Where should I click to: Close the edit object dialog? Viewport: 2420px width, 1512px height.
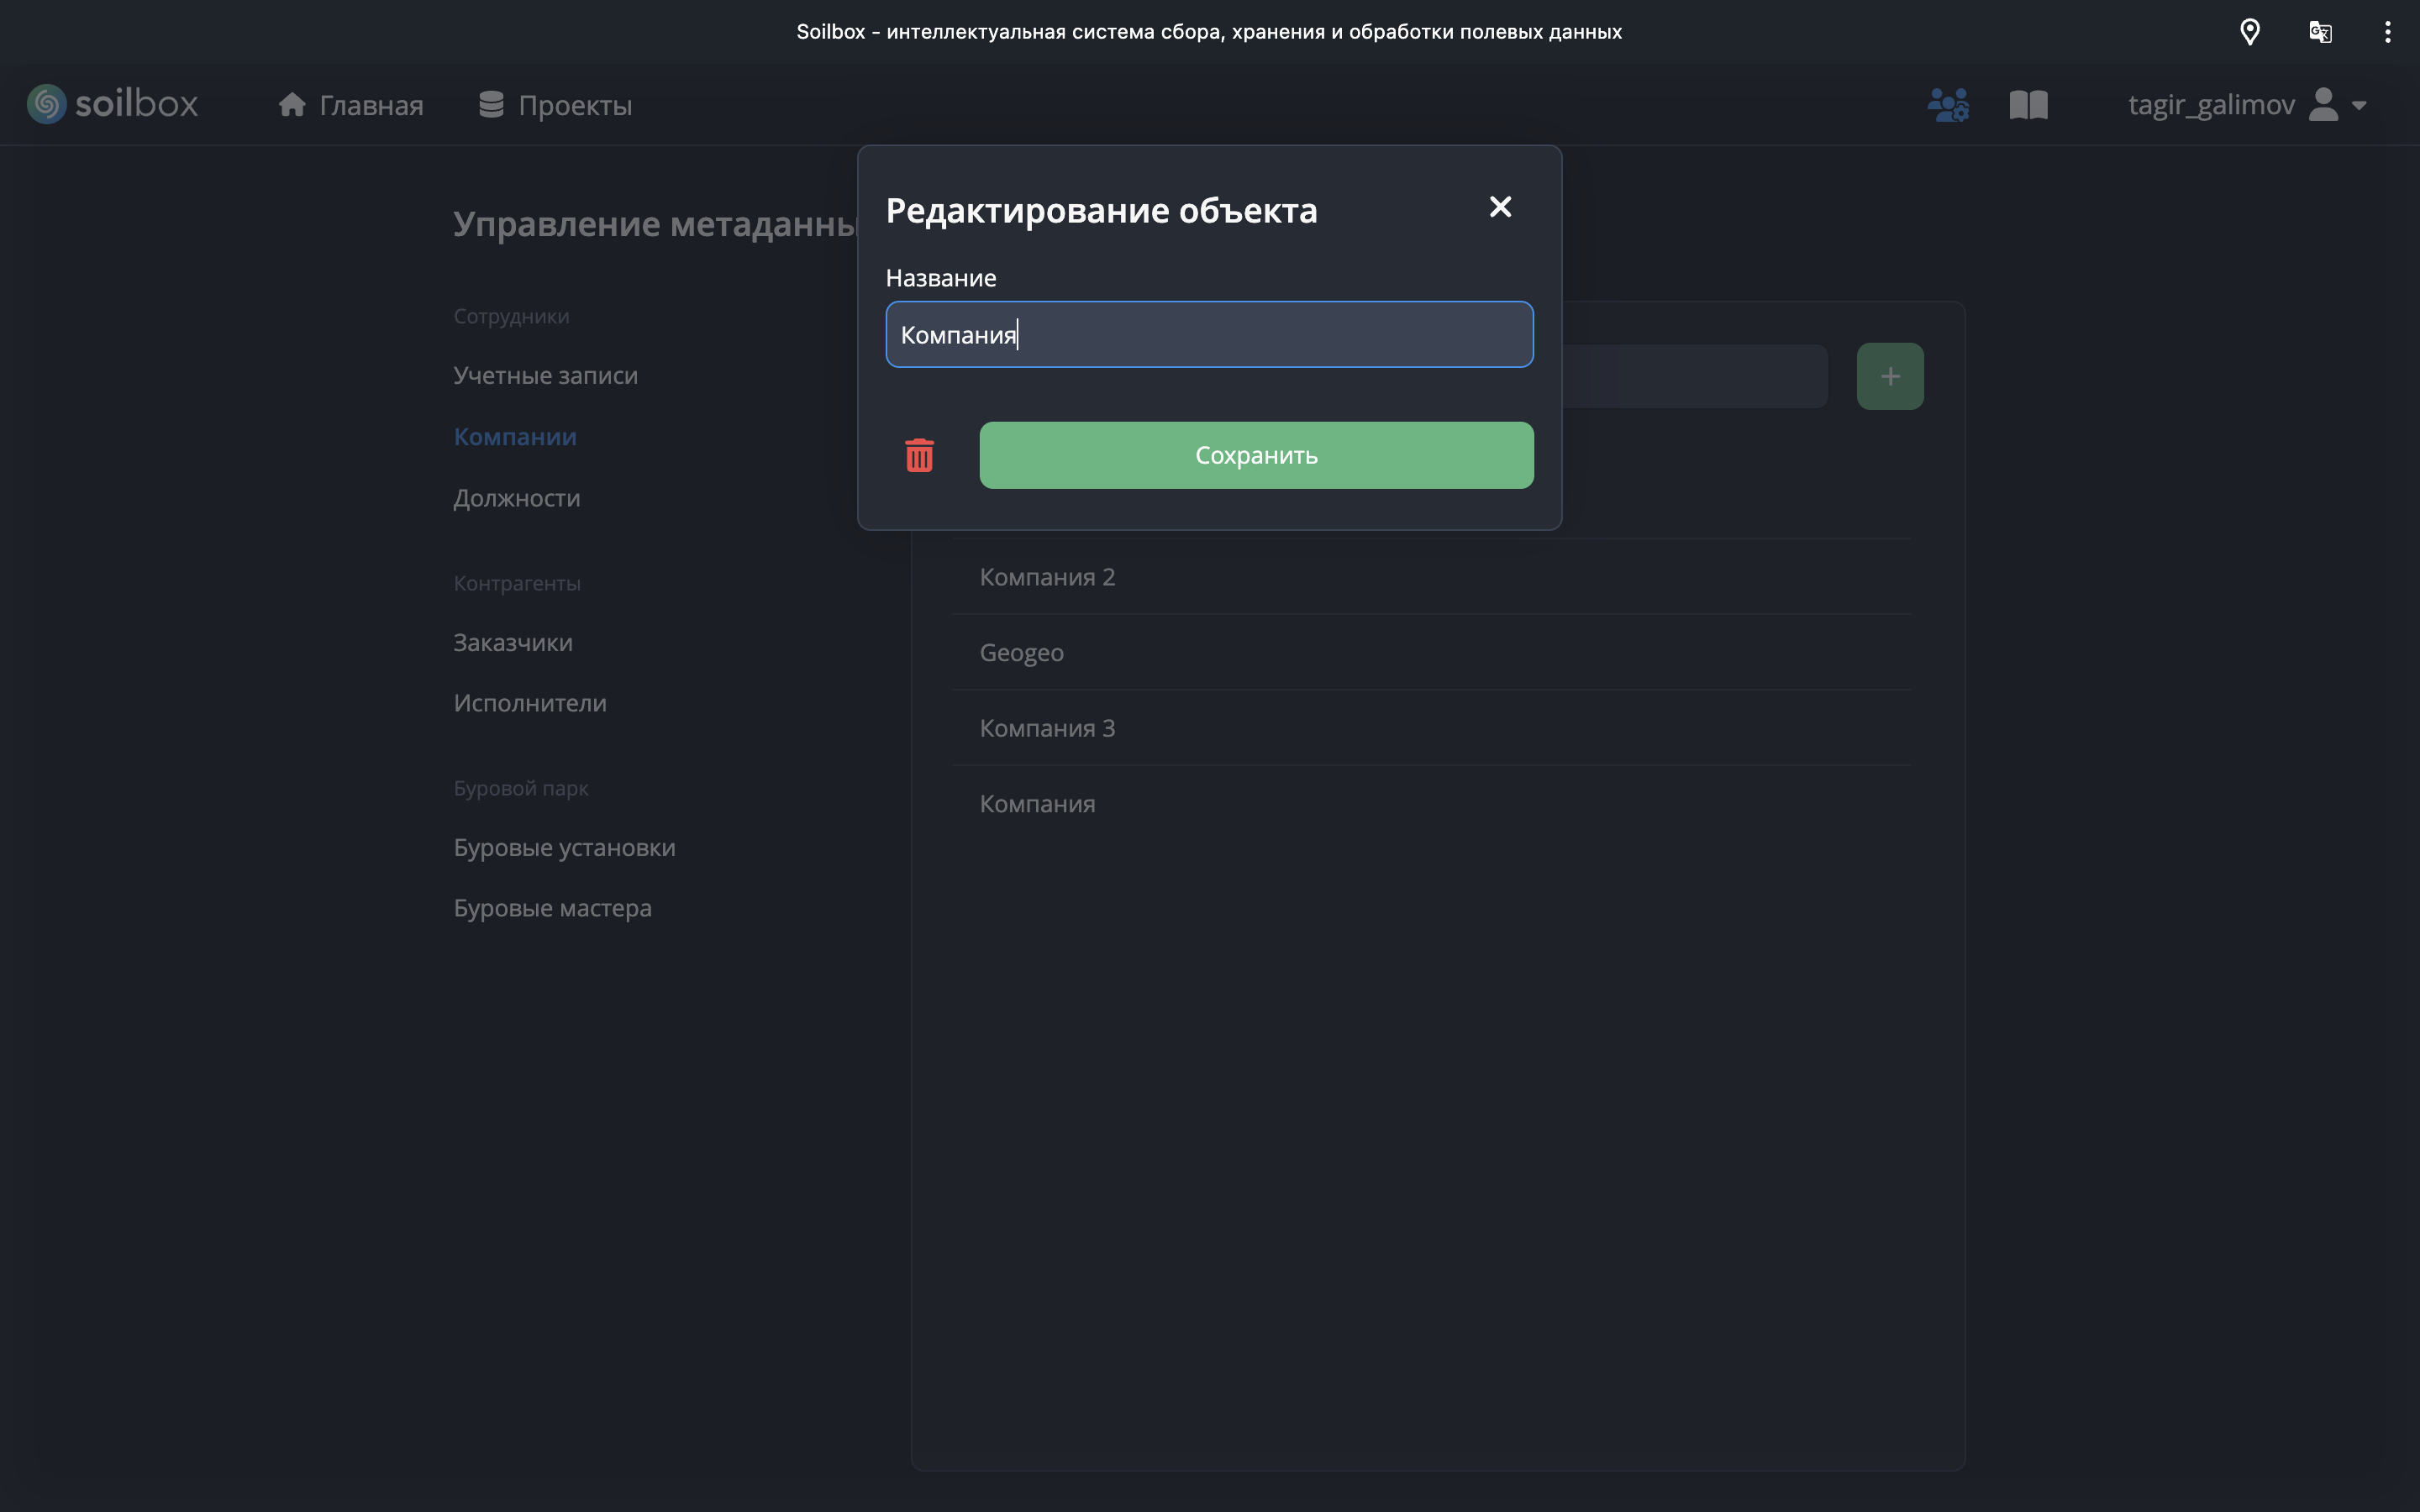1500,207
